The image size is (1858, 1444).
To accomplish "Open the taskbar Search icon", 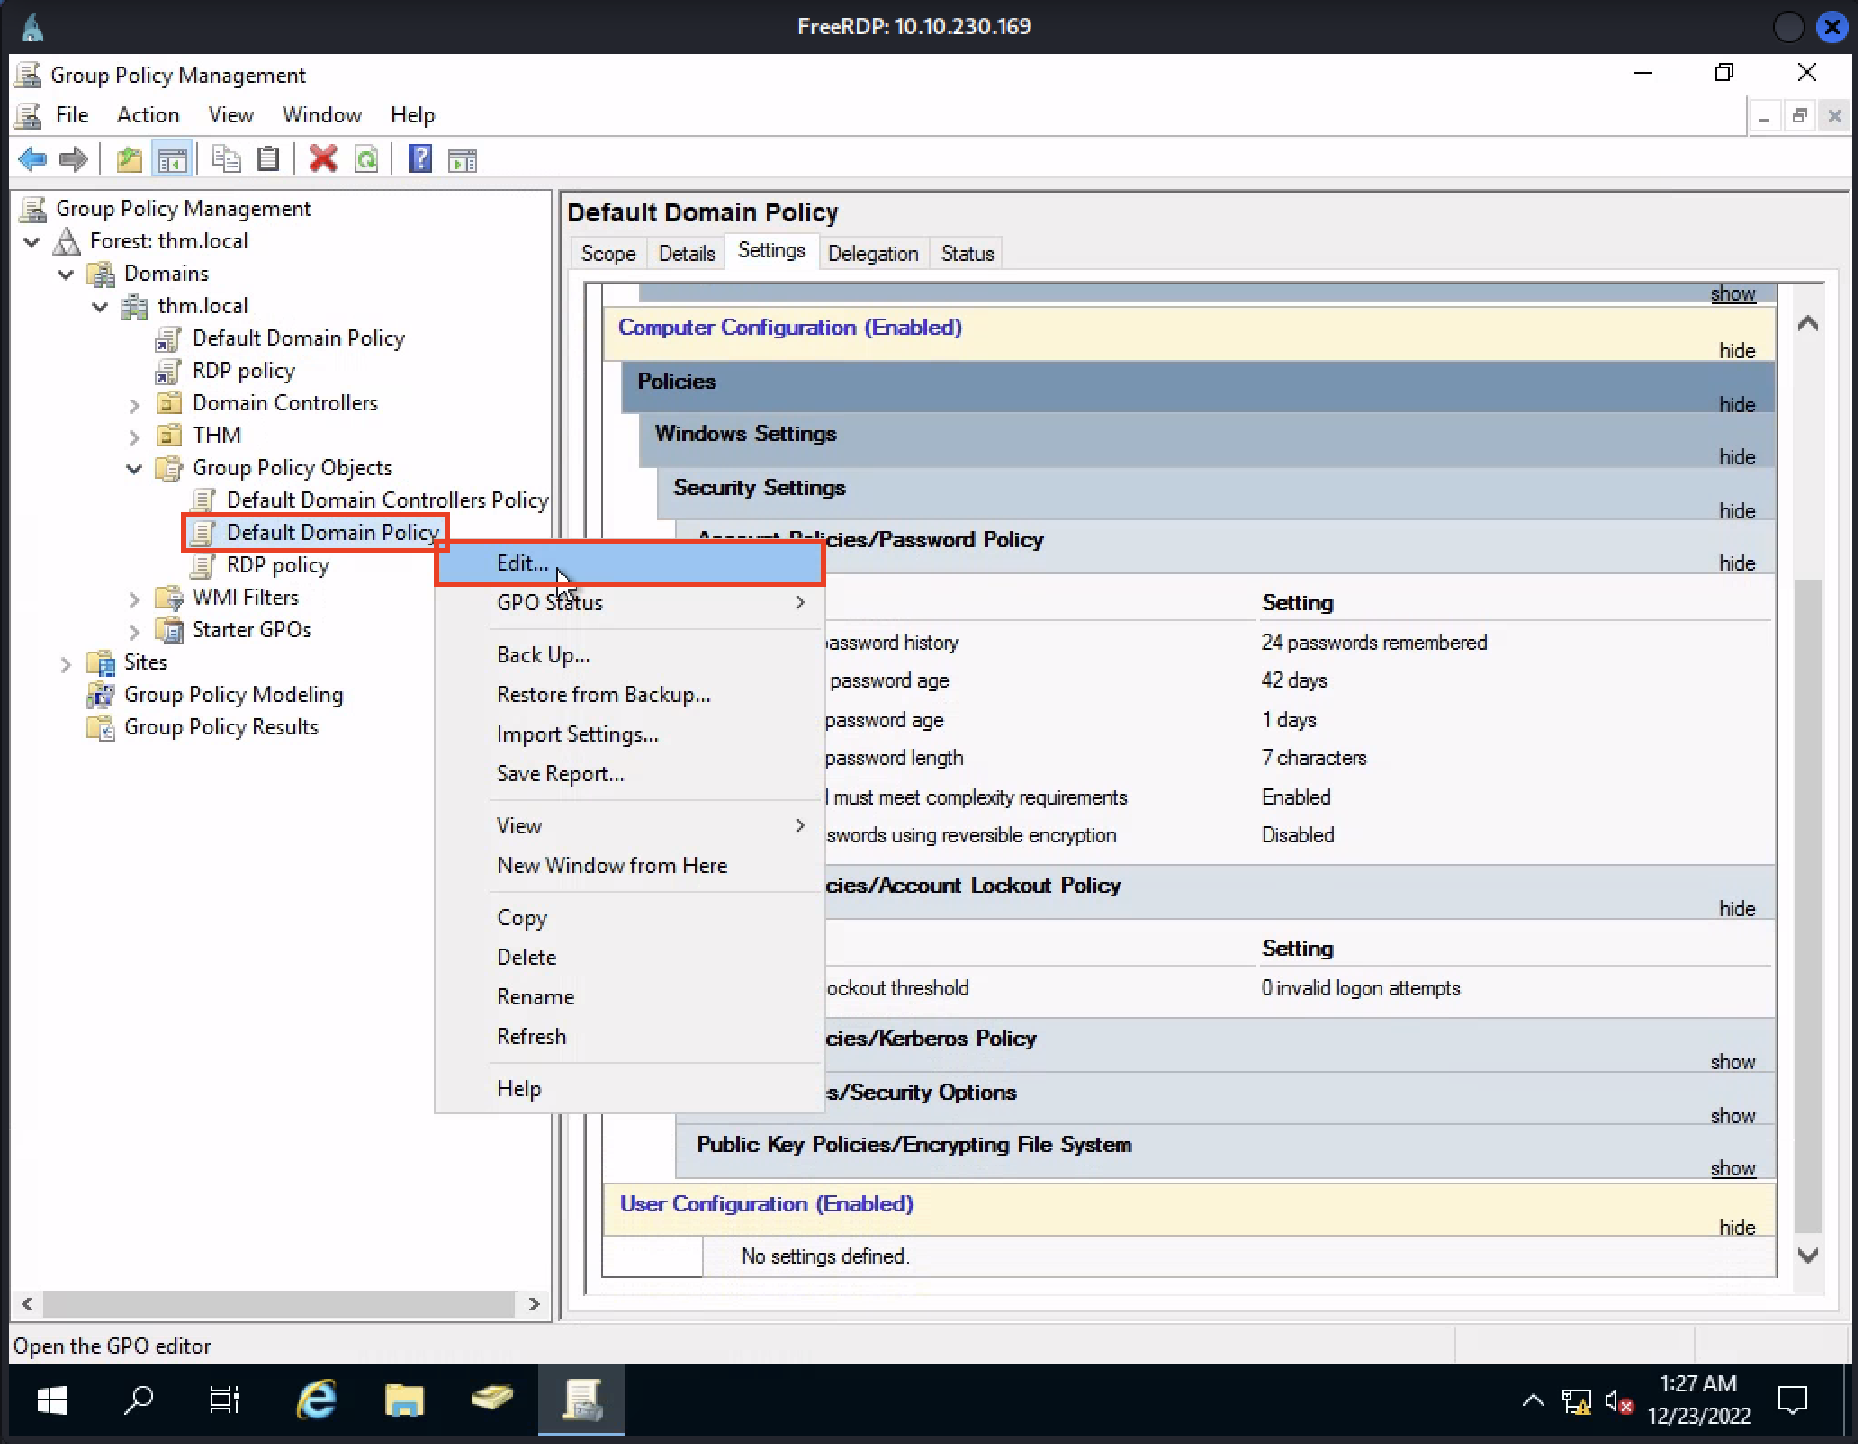I will click(x=139, y=1400).
